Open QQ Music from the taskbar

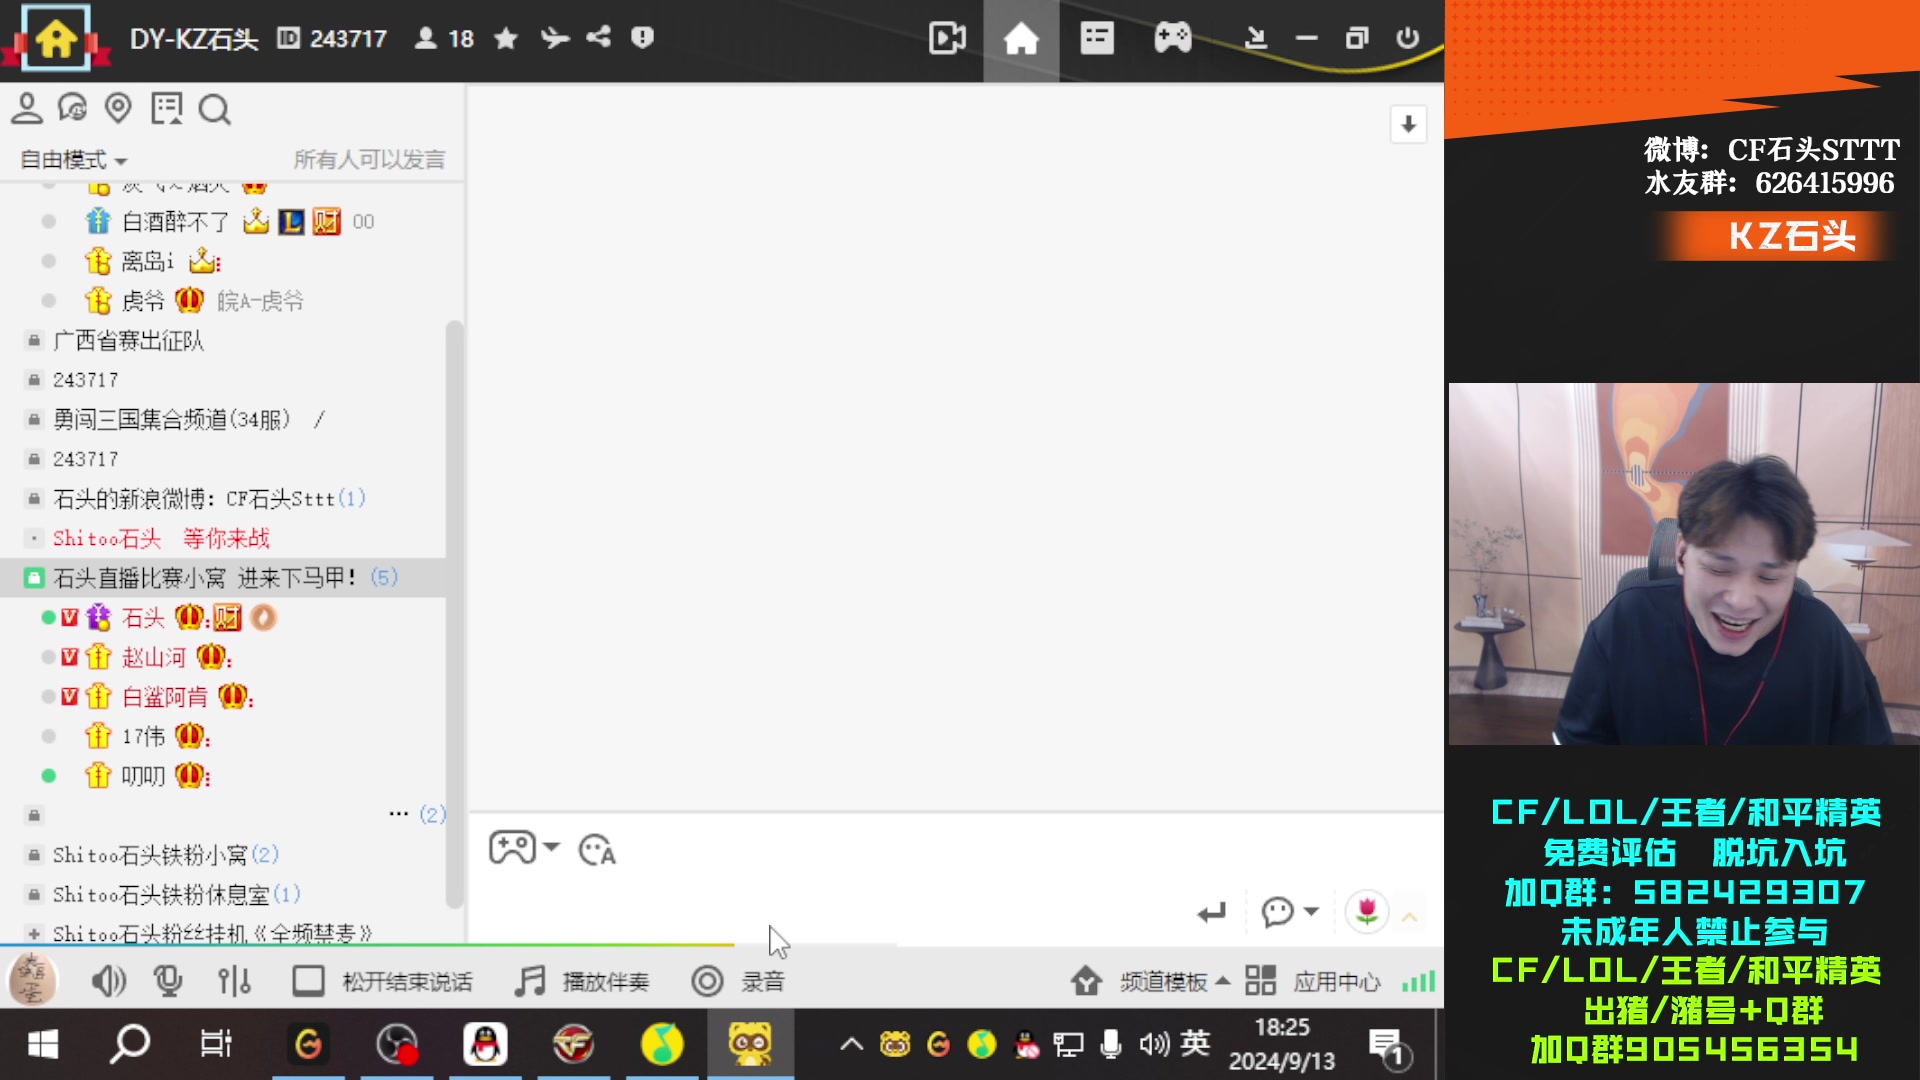tap(662, 1045)
